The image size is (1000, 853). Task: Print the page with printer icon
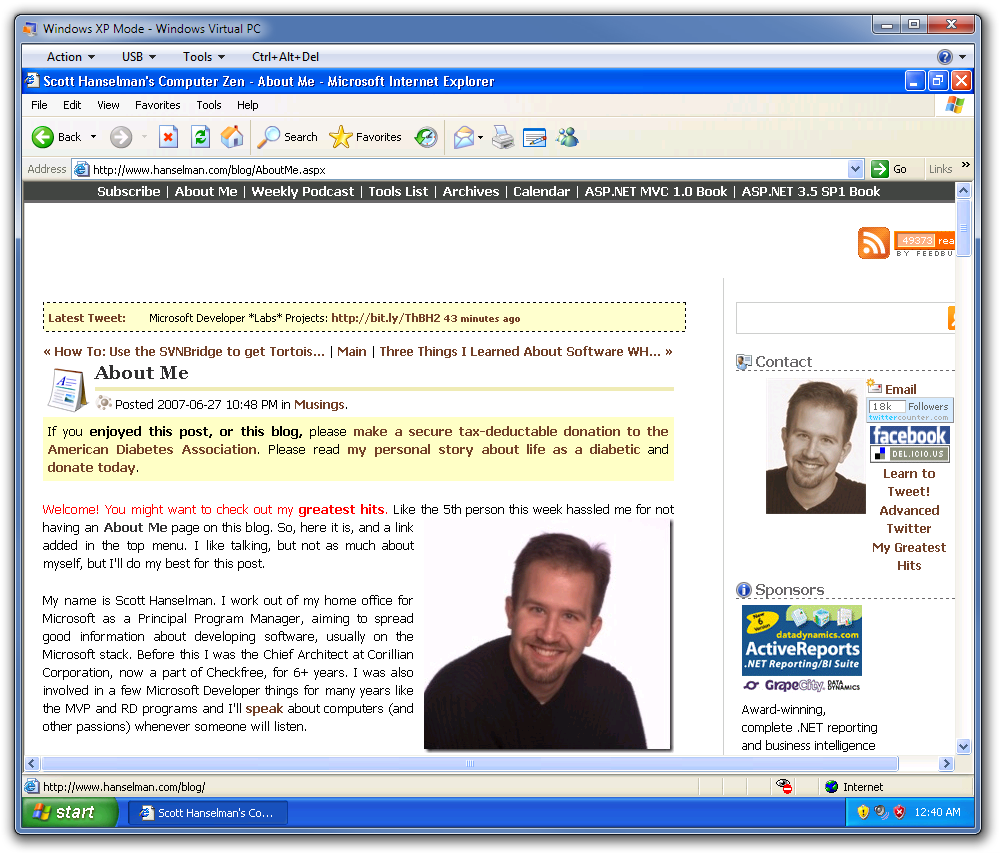(503, 137)
